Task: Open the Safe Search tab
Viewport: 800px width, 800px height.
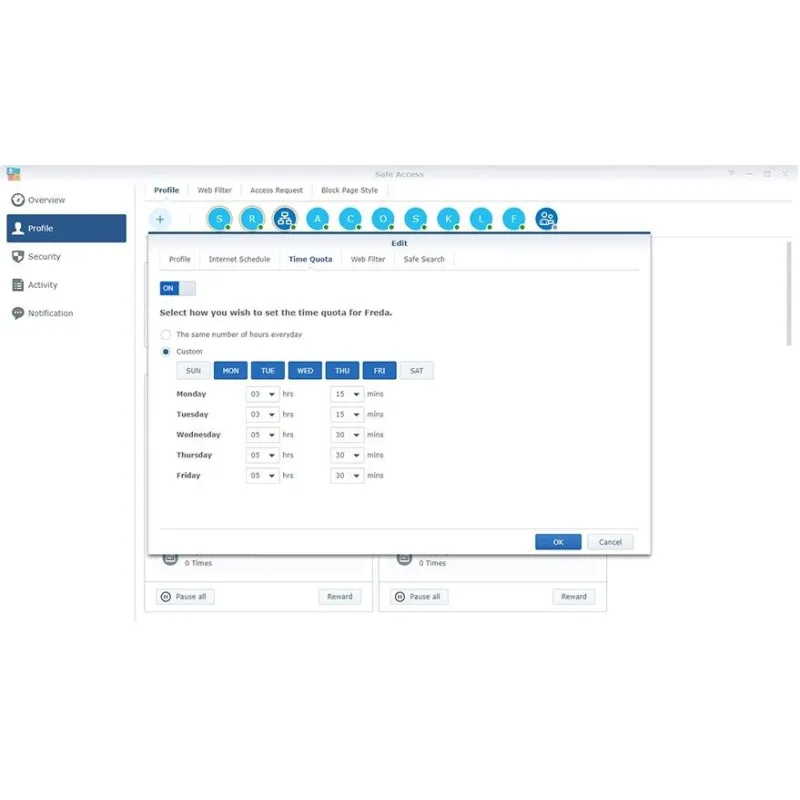Action: (x=424, y=259)
